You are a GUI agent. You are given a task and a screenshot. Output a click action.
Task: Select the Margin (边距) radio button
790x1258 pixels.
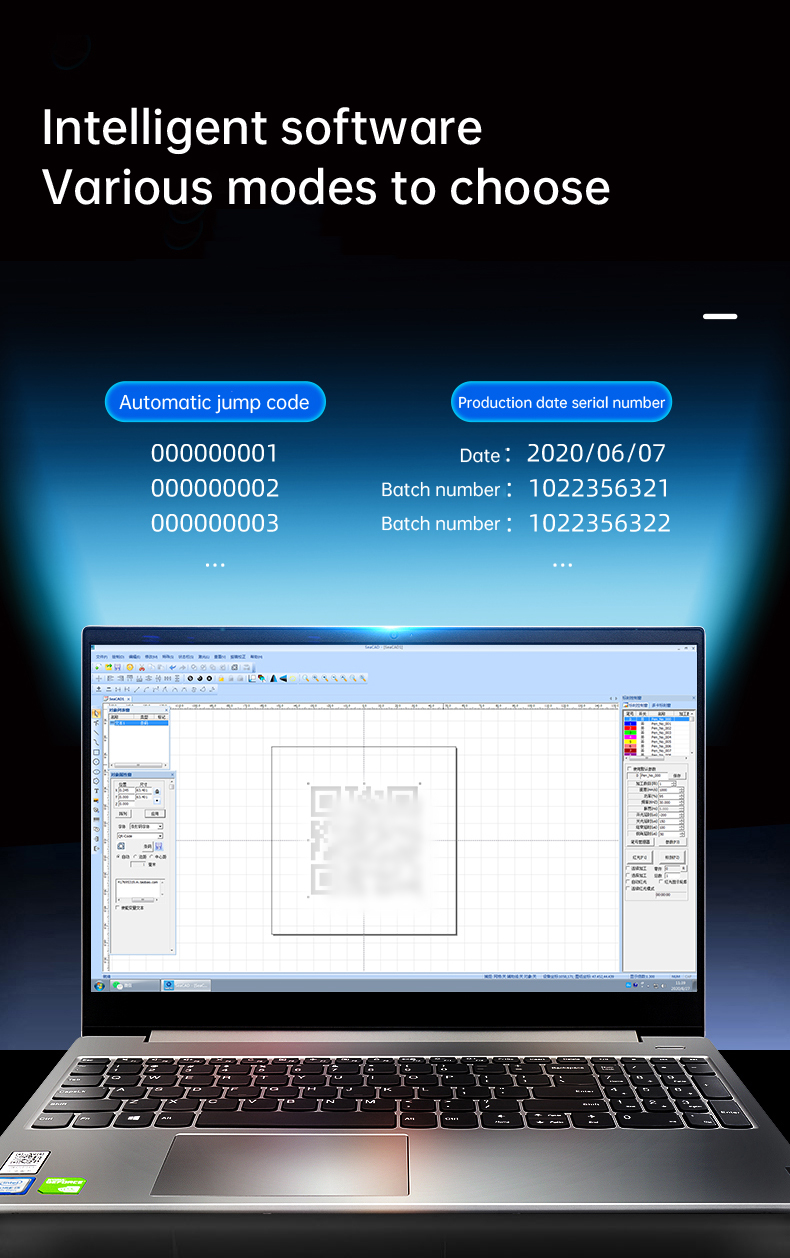point(135,856)
